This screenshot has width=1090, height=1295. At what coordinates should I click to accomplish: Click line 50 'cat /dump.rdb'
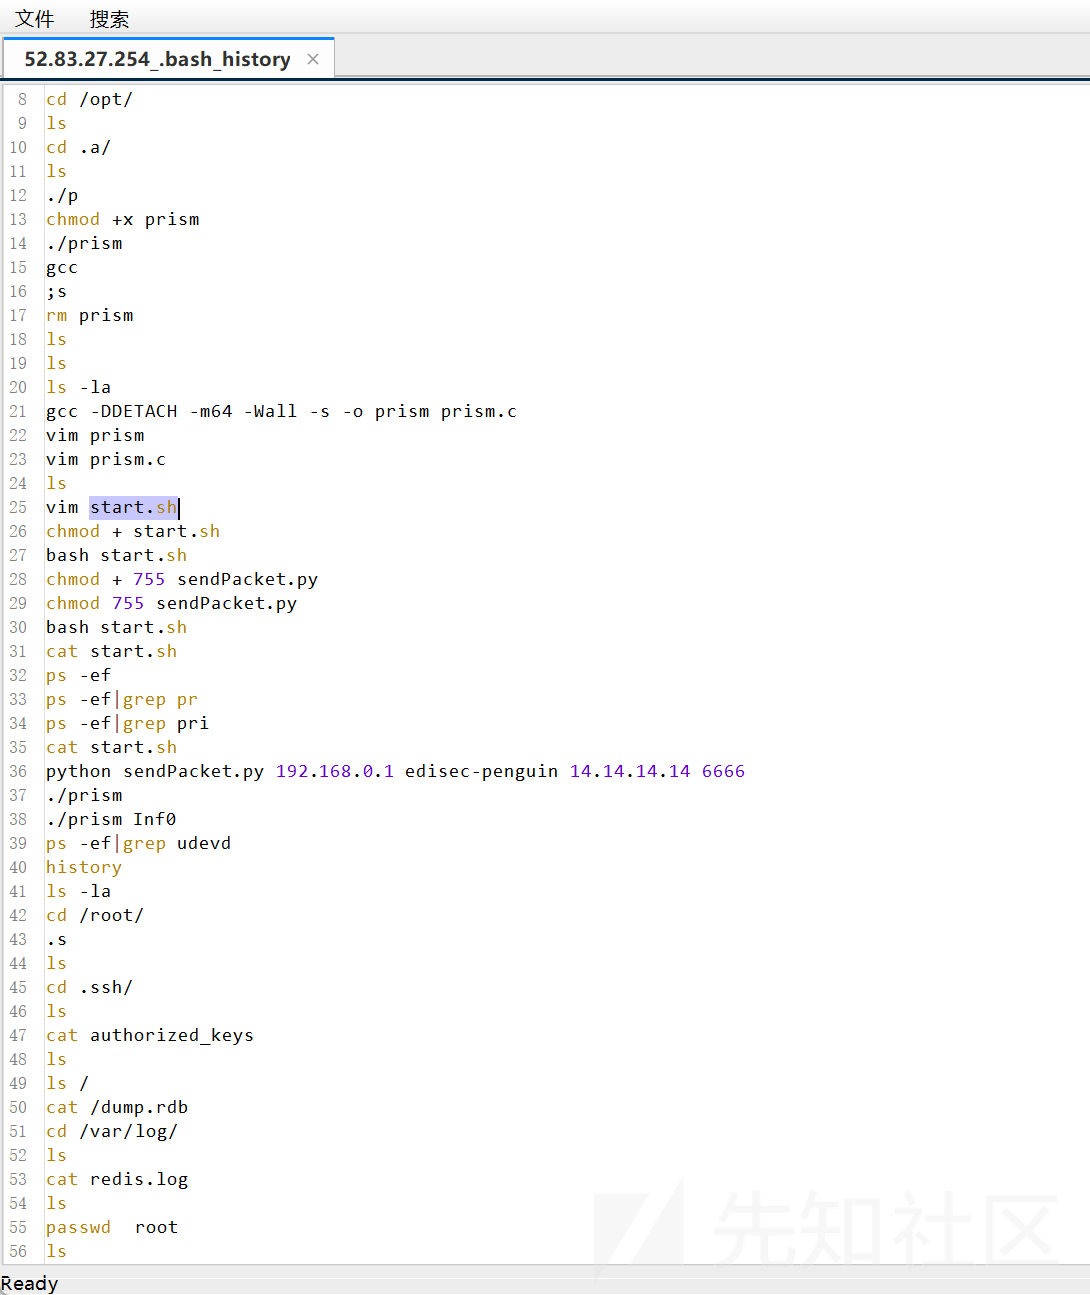pos(117,1107)
